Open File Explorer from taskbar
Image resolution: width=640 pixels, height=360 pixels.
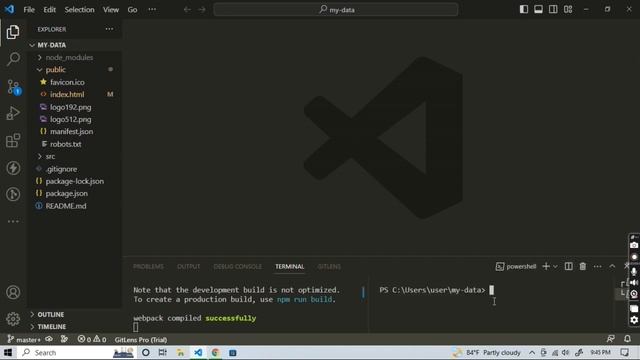pos(180,353)
